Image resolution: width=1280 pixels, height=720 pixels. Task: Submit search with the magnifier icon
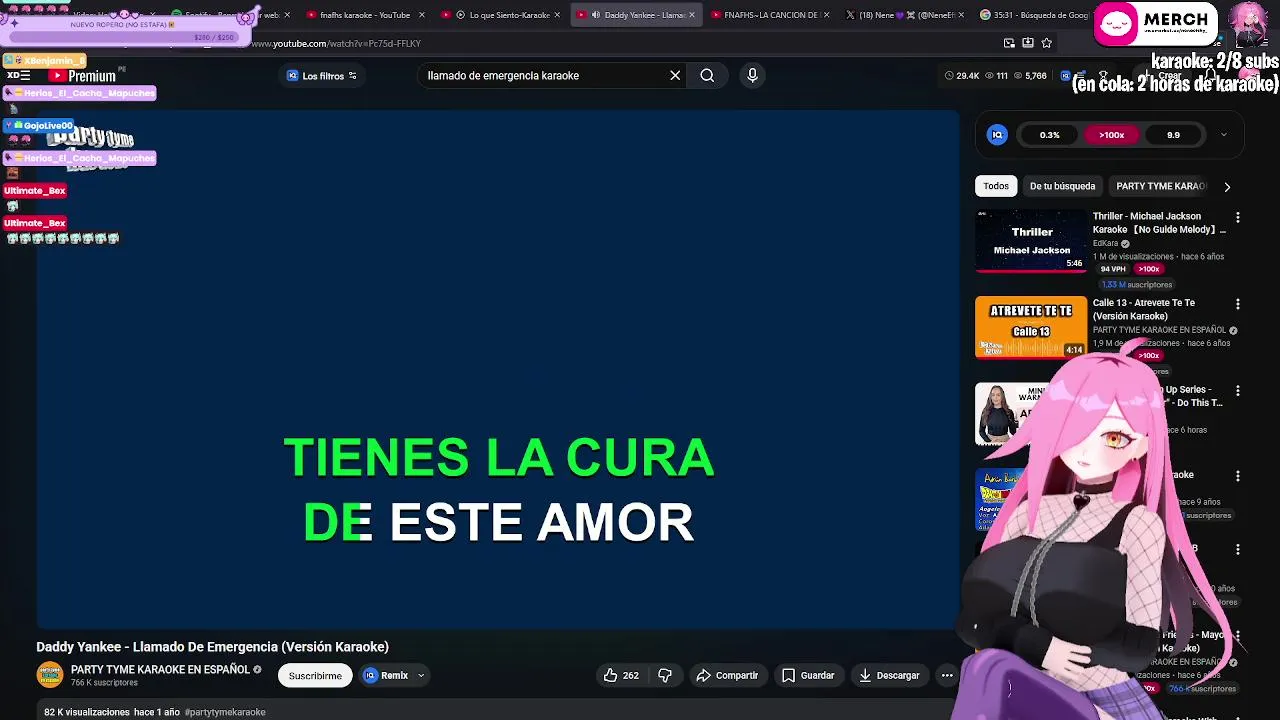(707, 75)
